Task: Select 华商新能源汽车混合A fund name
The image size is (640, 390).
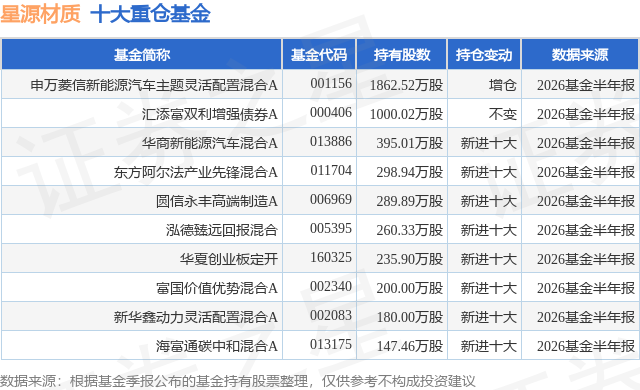Action: tap(210, 143)
